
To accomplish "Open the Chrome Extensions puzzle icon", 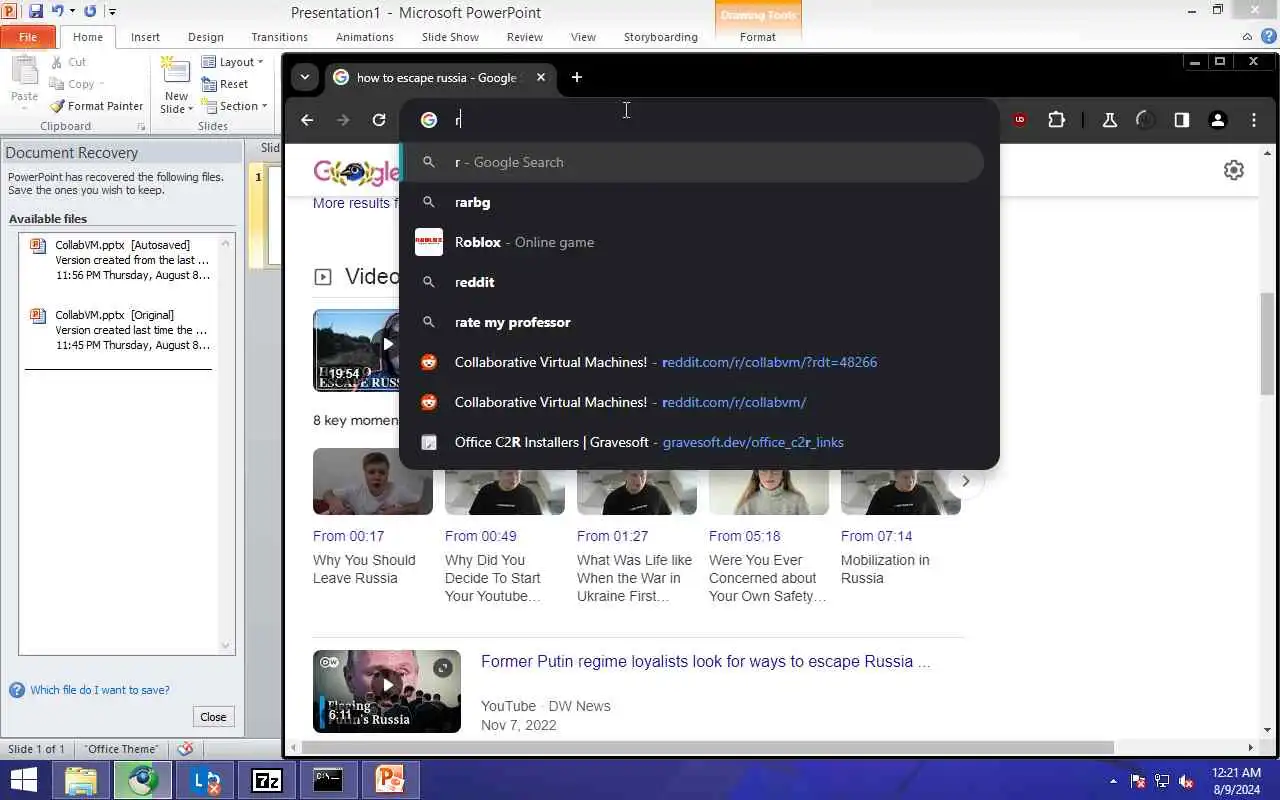I will (x=1056, y=120).
